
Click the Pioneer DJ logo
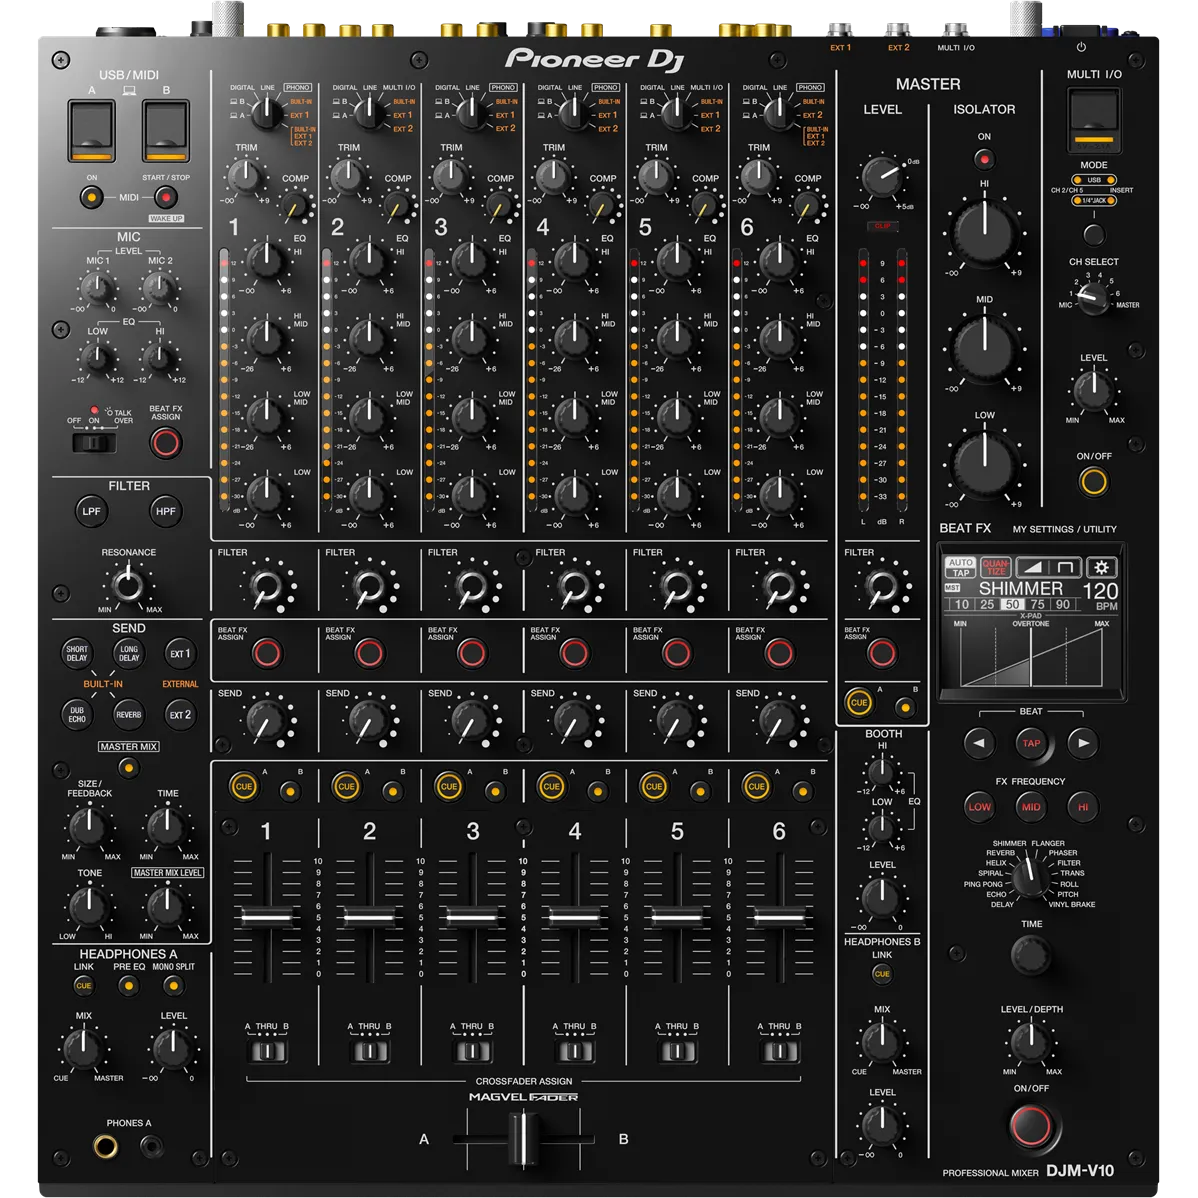tap(594, 59)
